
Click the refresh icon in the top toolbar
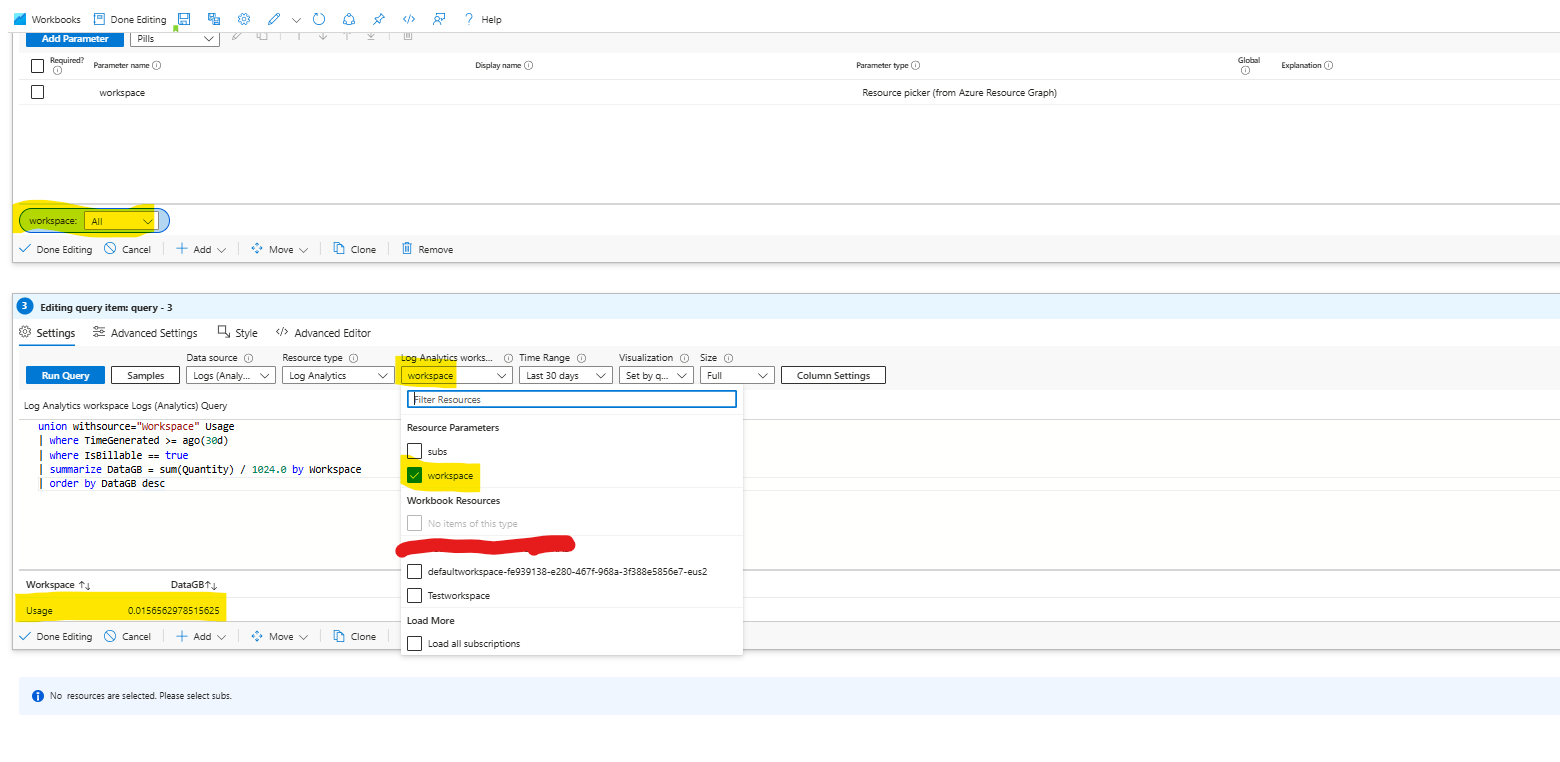318,18
